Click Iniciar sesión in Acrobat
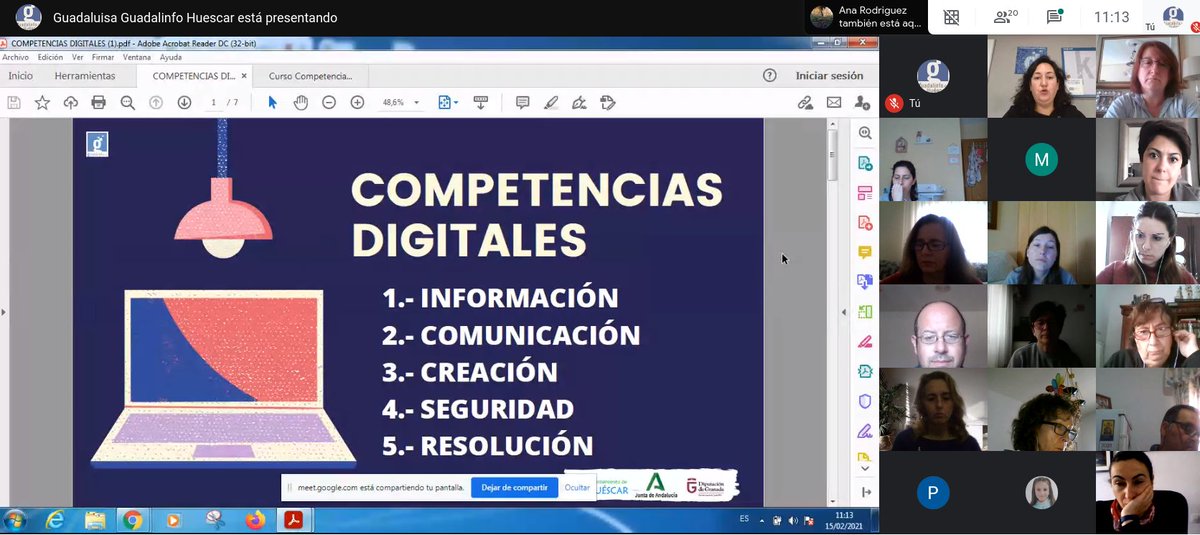The height and width of the screenshot is (535, 1200). 829,75
